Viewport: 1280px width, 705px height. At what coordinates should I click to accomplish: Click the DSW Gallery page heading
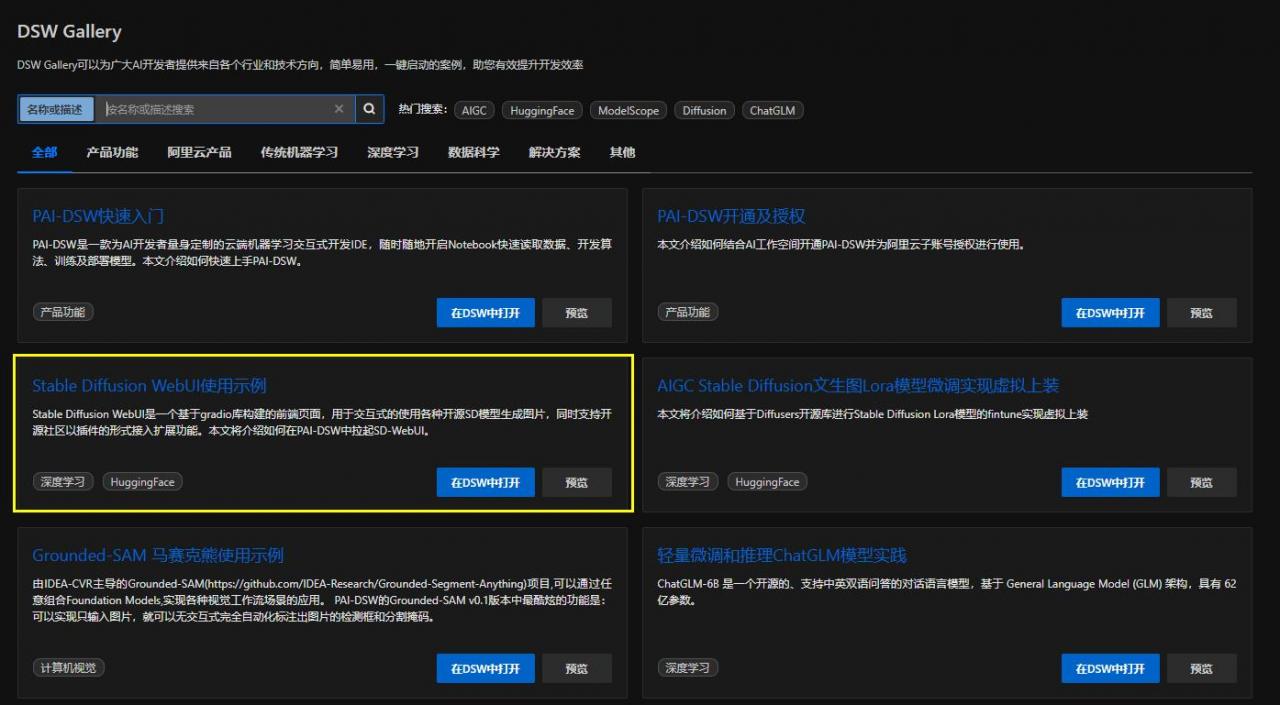(x=69, y=32)
